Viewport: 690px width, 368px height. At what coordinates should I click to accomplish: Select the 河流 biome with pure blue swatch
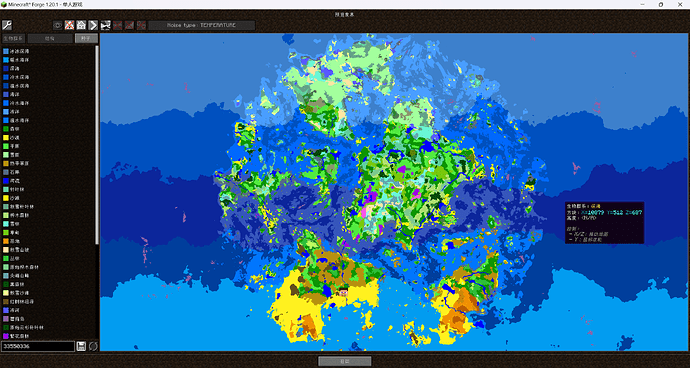[x=48, y=180]
